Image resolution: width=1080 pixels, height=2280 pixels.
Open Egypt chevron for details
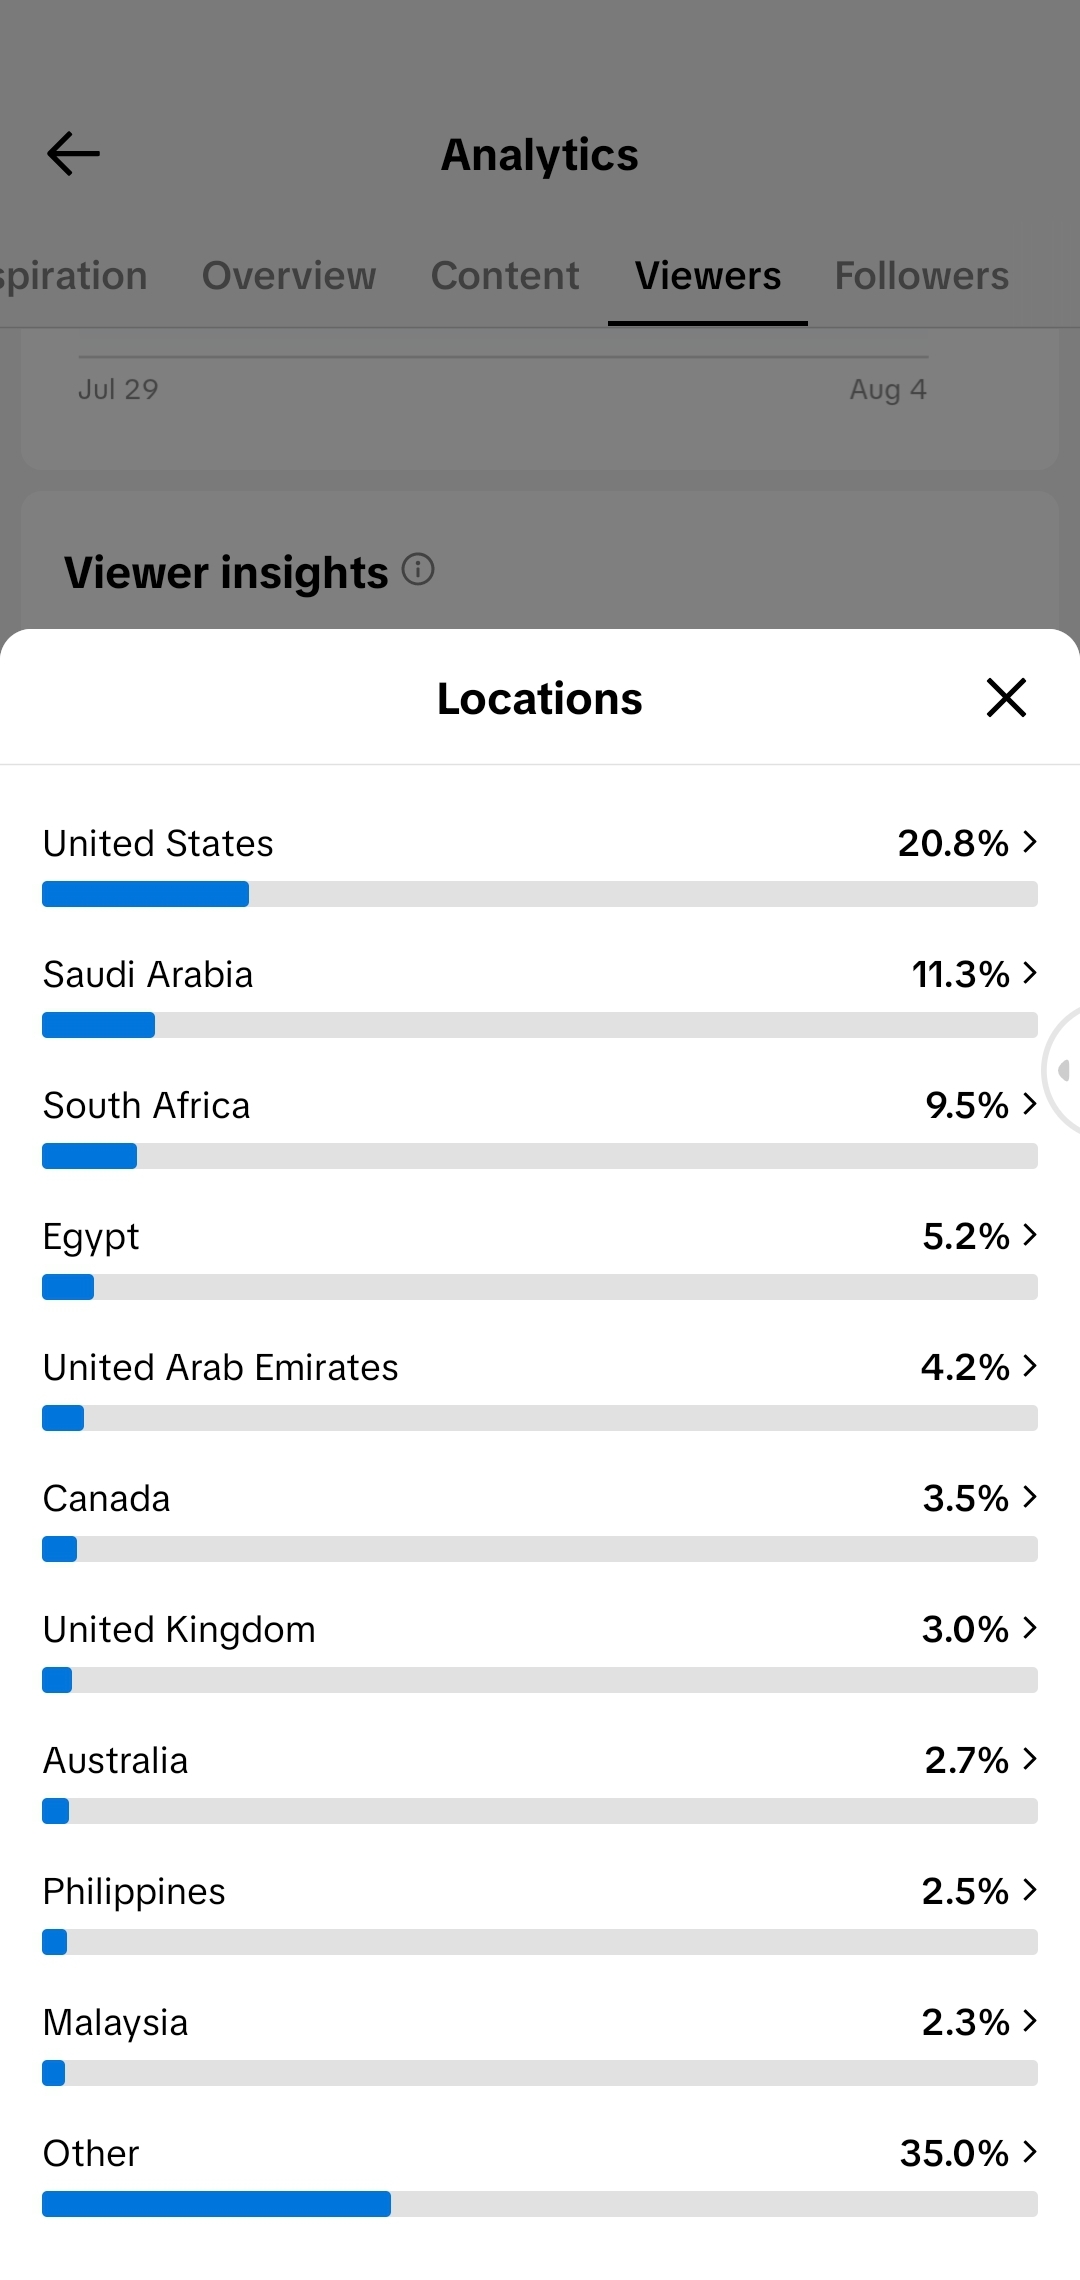pos(1030,1236)
